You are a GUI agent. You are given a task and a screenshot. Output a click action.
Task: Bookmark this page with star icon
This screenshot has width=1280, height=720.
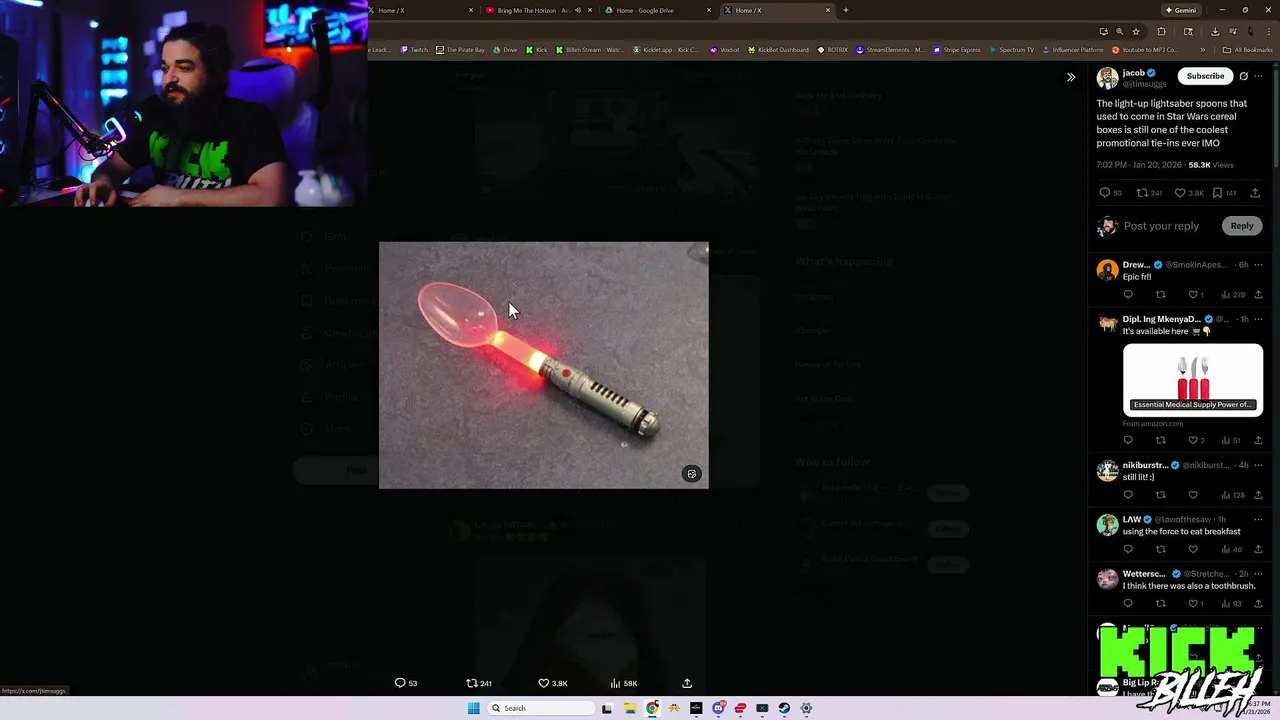[x=1136, y=31]
